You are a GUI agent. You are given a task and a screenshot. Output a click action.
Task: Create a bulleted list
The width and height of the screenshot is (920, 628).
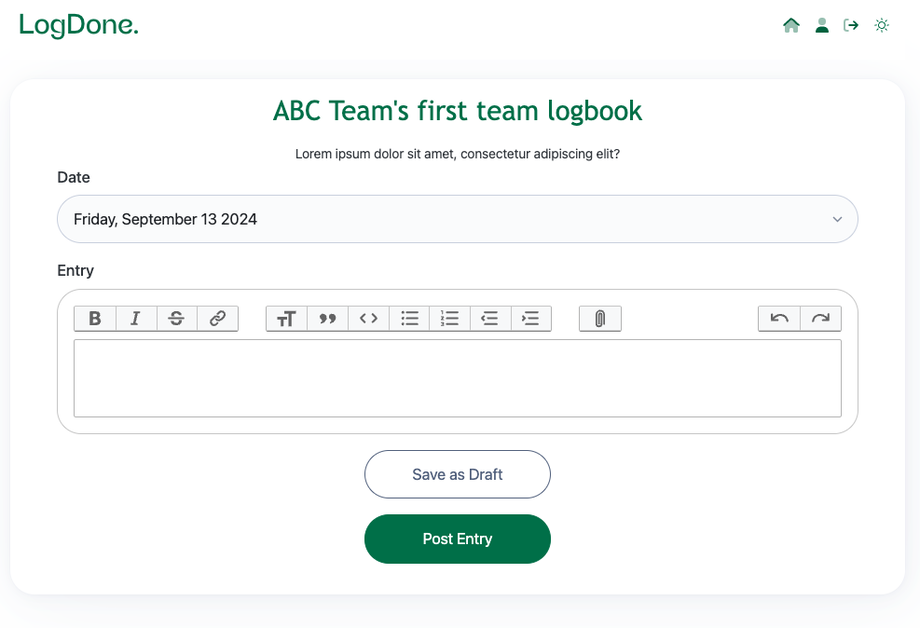coord(410,319)
